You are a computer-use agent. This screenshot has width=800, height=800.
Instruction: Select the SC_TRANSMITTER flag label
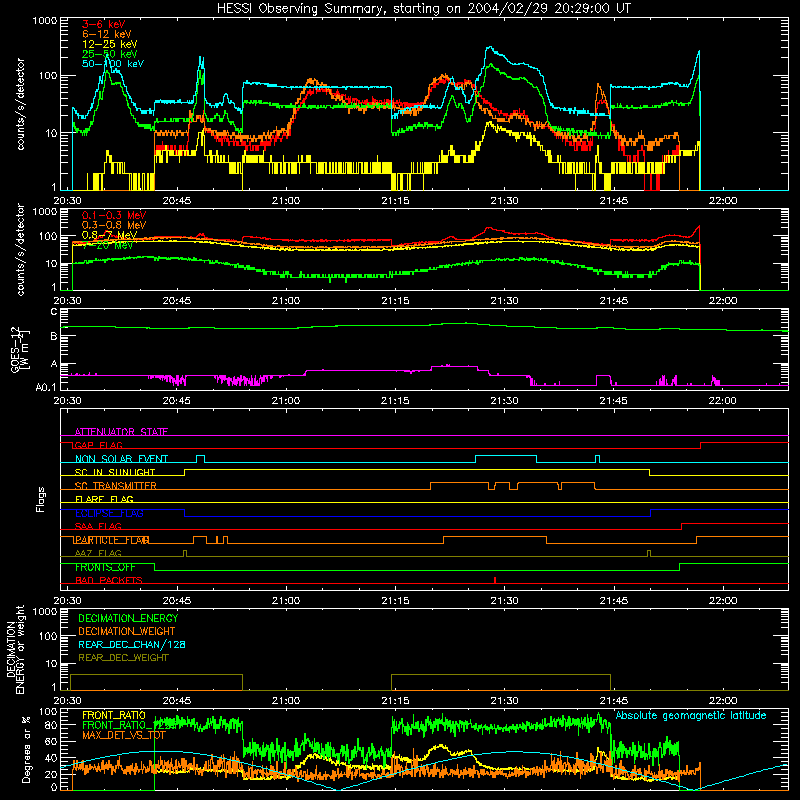[x=116, y=485]
